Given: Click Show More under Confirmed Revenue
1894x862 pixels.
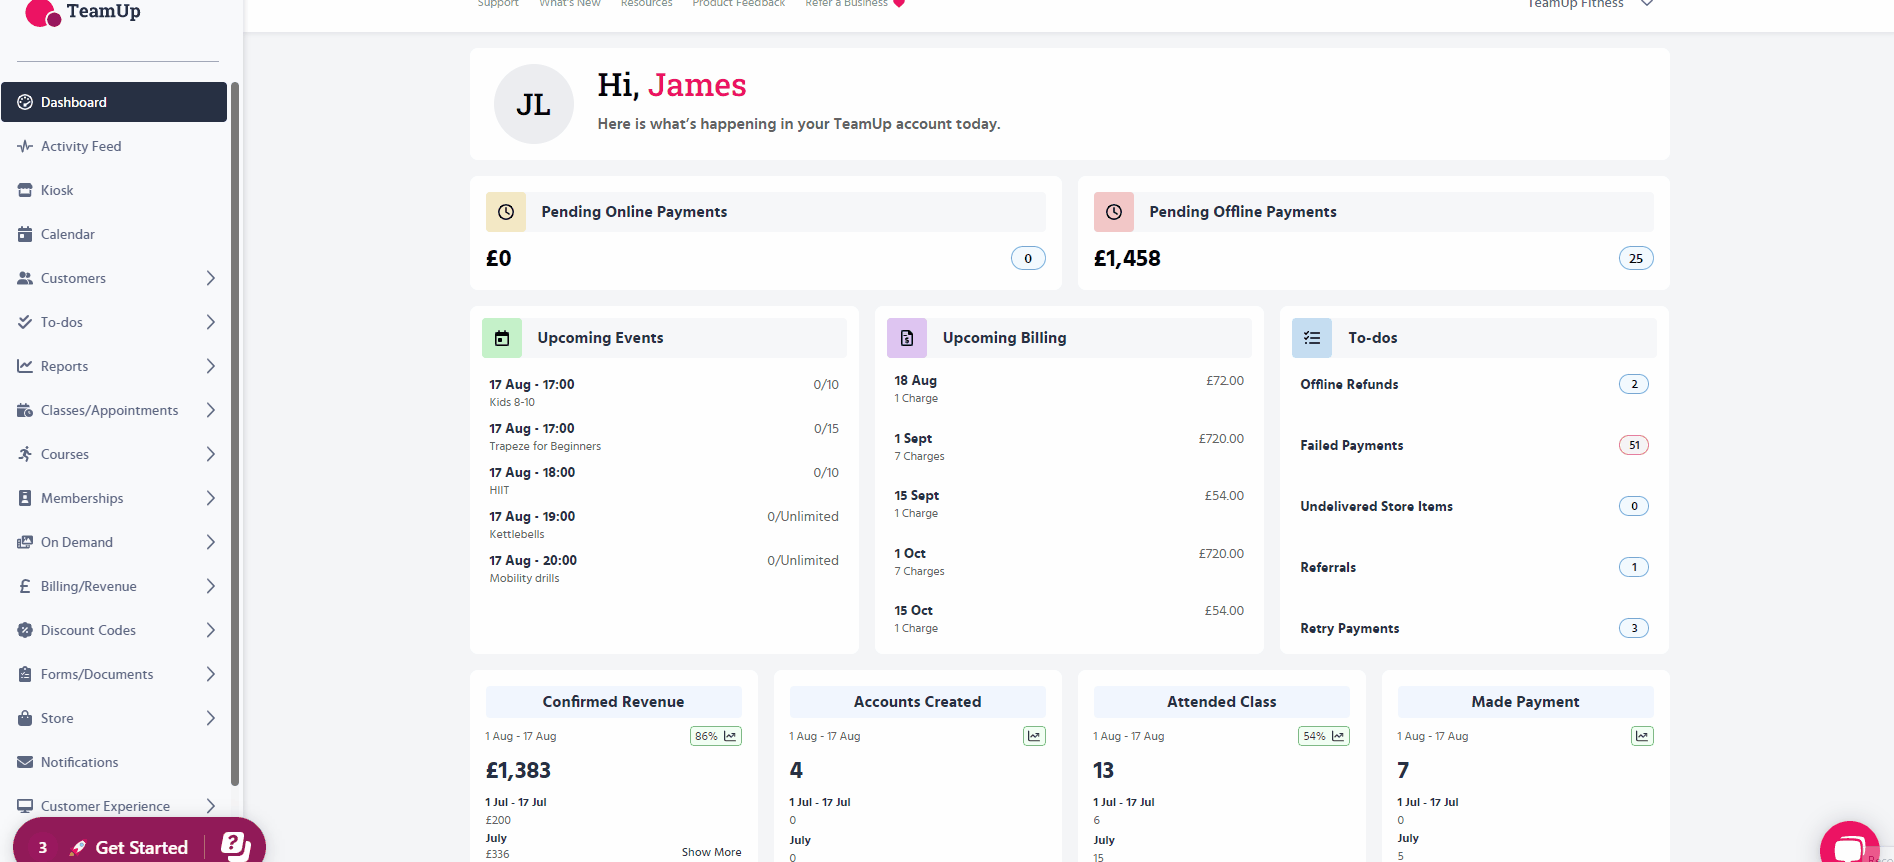Looking at the screenshot, I should 711,852.
